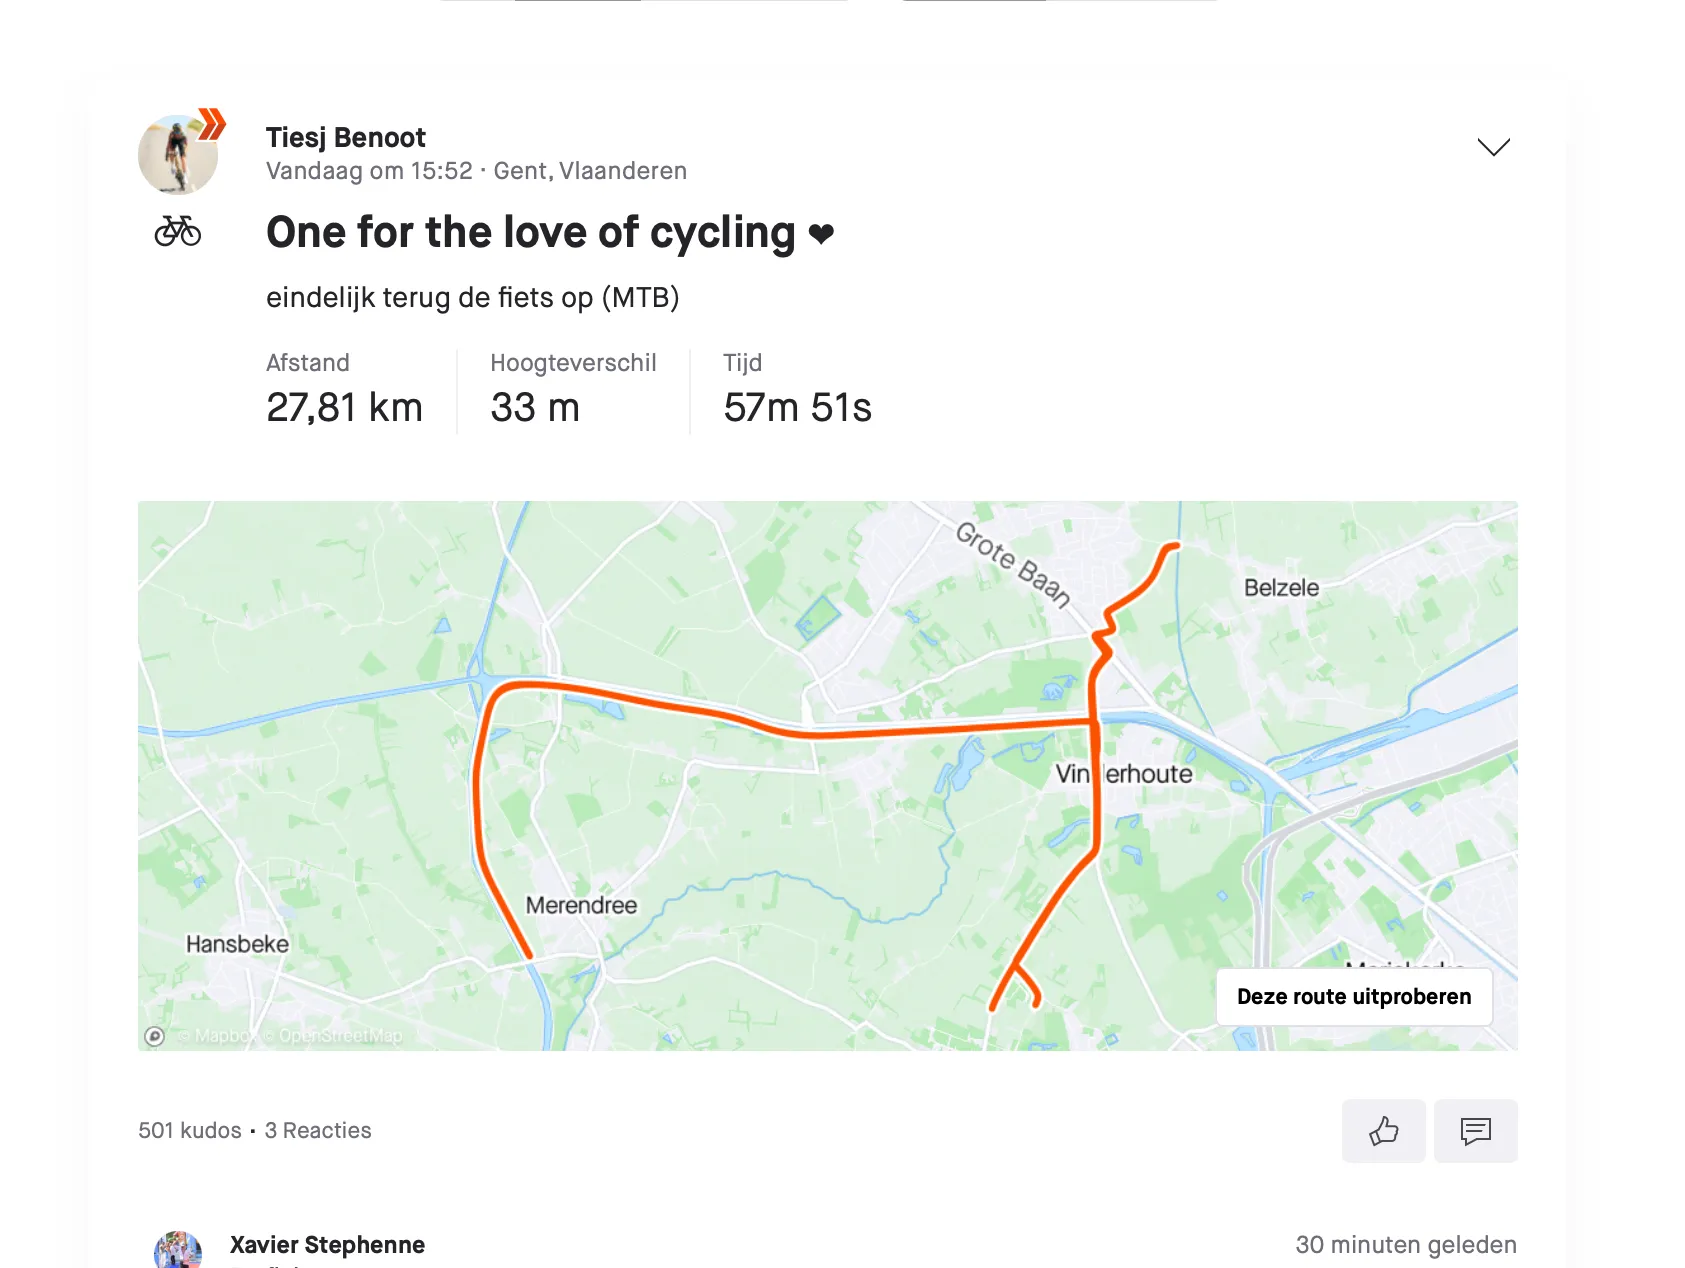Image resolution: width=1685 pixels, height=1268 pixels.
Task: Click the orange subscriber chevron badge
Action: [212, 123]
